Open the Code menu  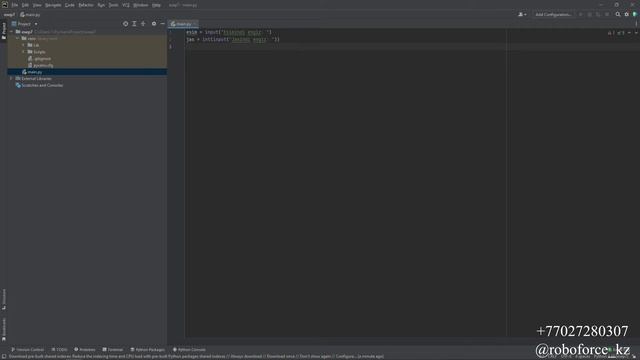pyautogui.click(x=70, y=5)
